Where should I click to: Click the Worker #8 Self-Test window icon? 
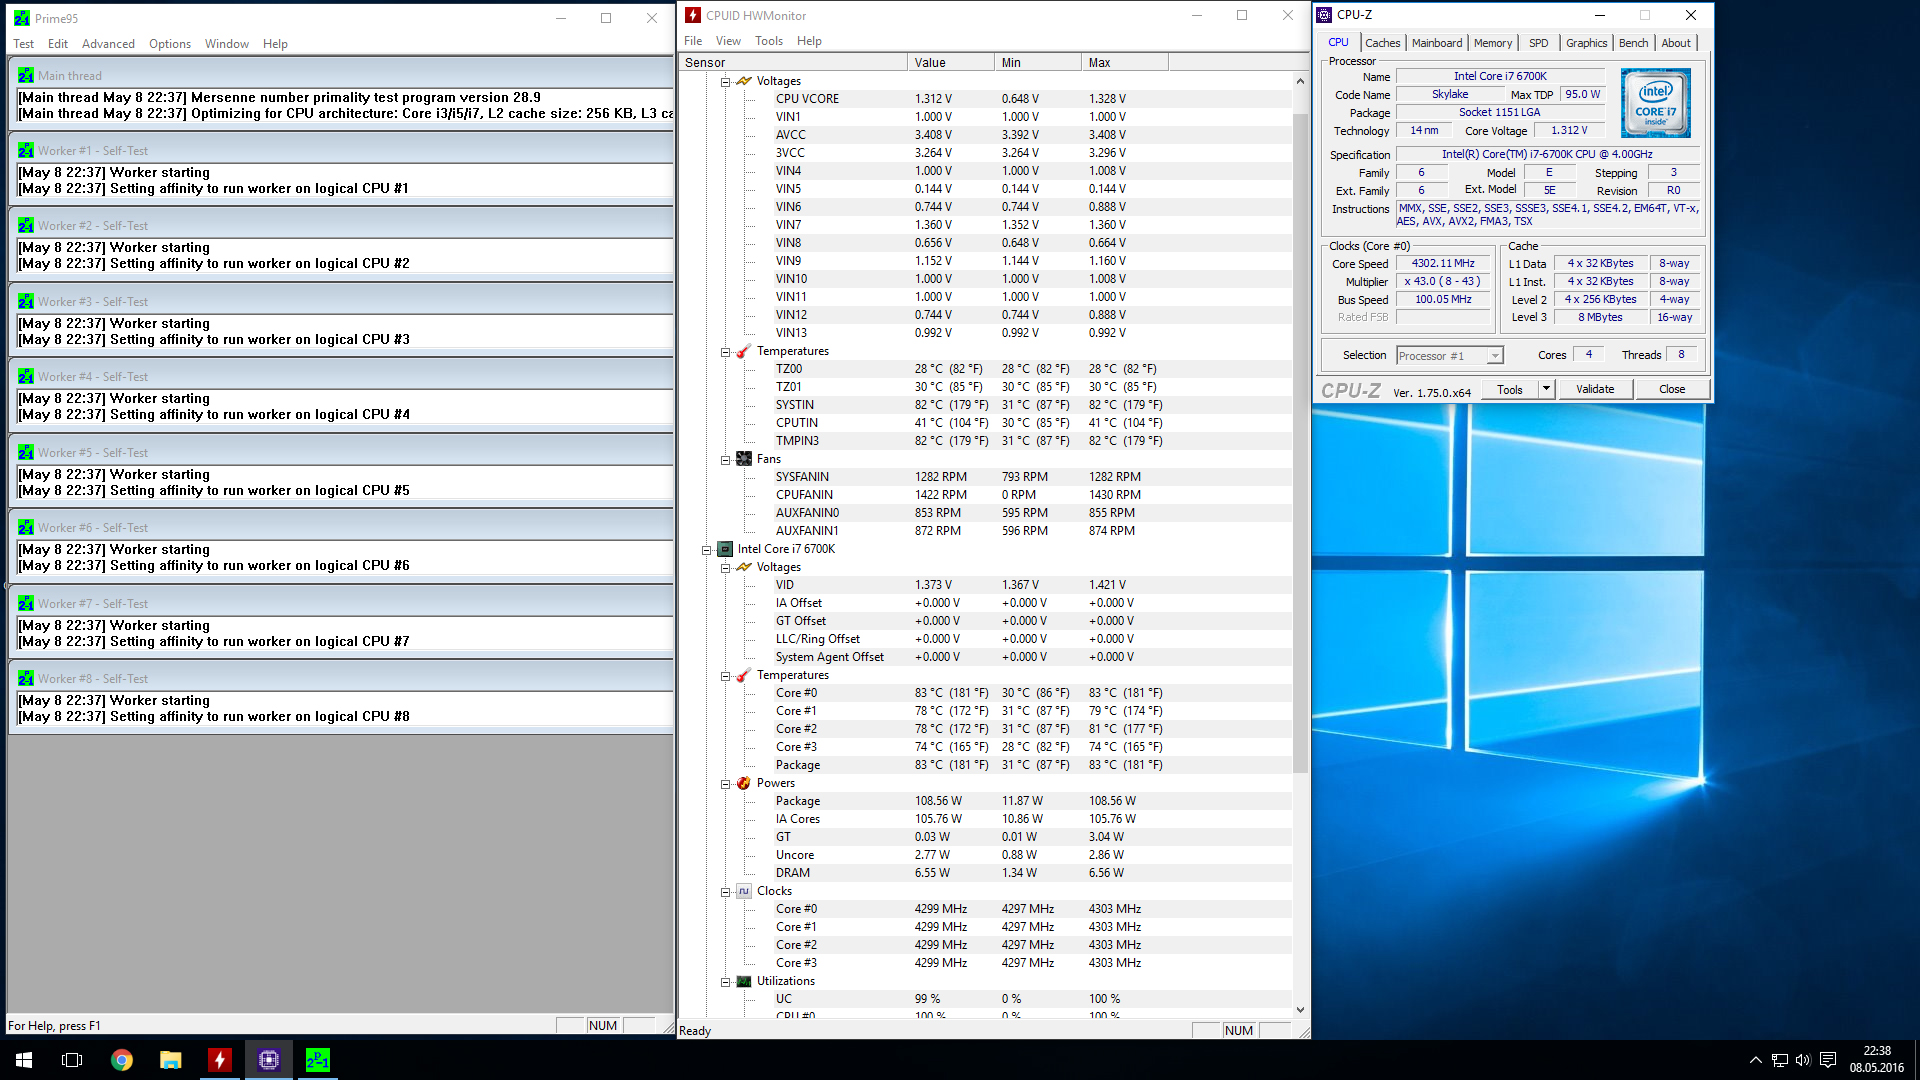26,679
